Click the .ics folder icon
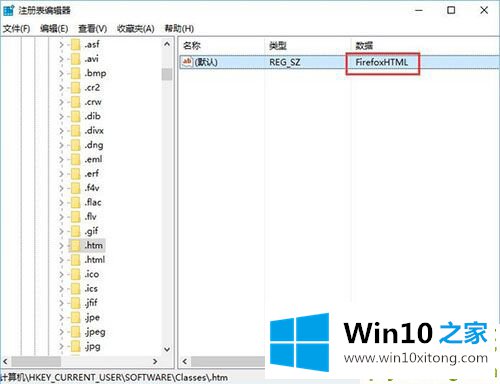 pyautogui.click(x=76, y=289)
